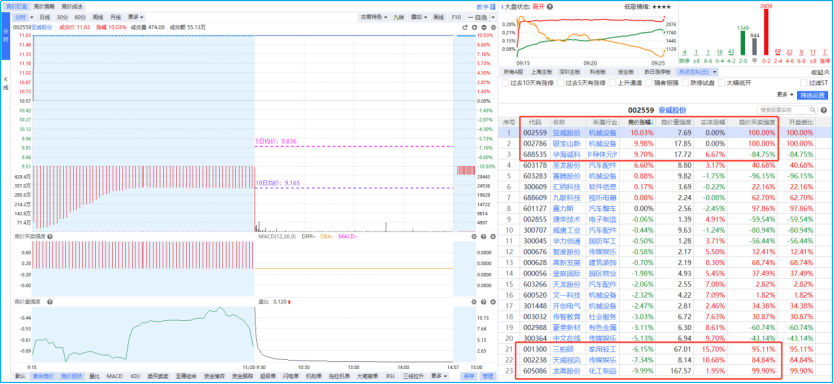Click the blue 筛选设置 button
This screenshot has width=834, height=384.
812,95
